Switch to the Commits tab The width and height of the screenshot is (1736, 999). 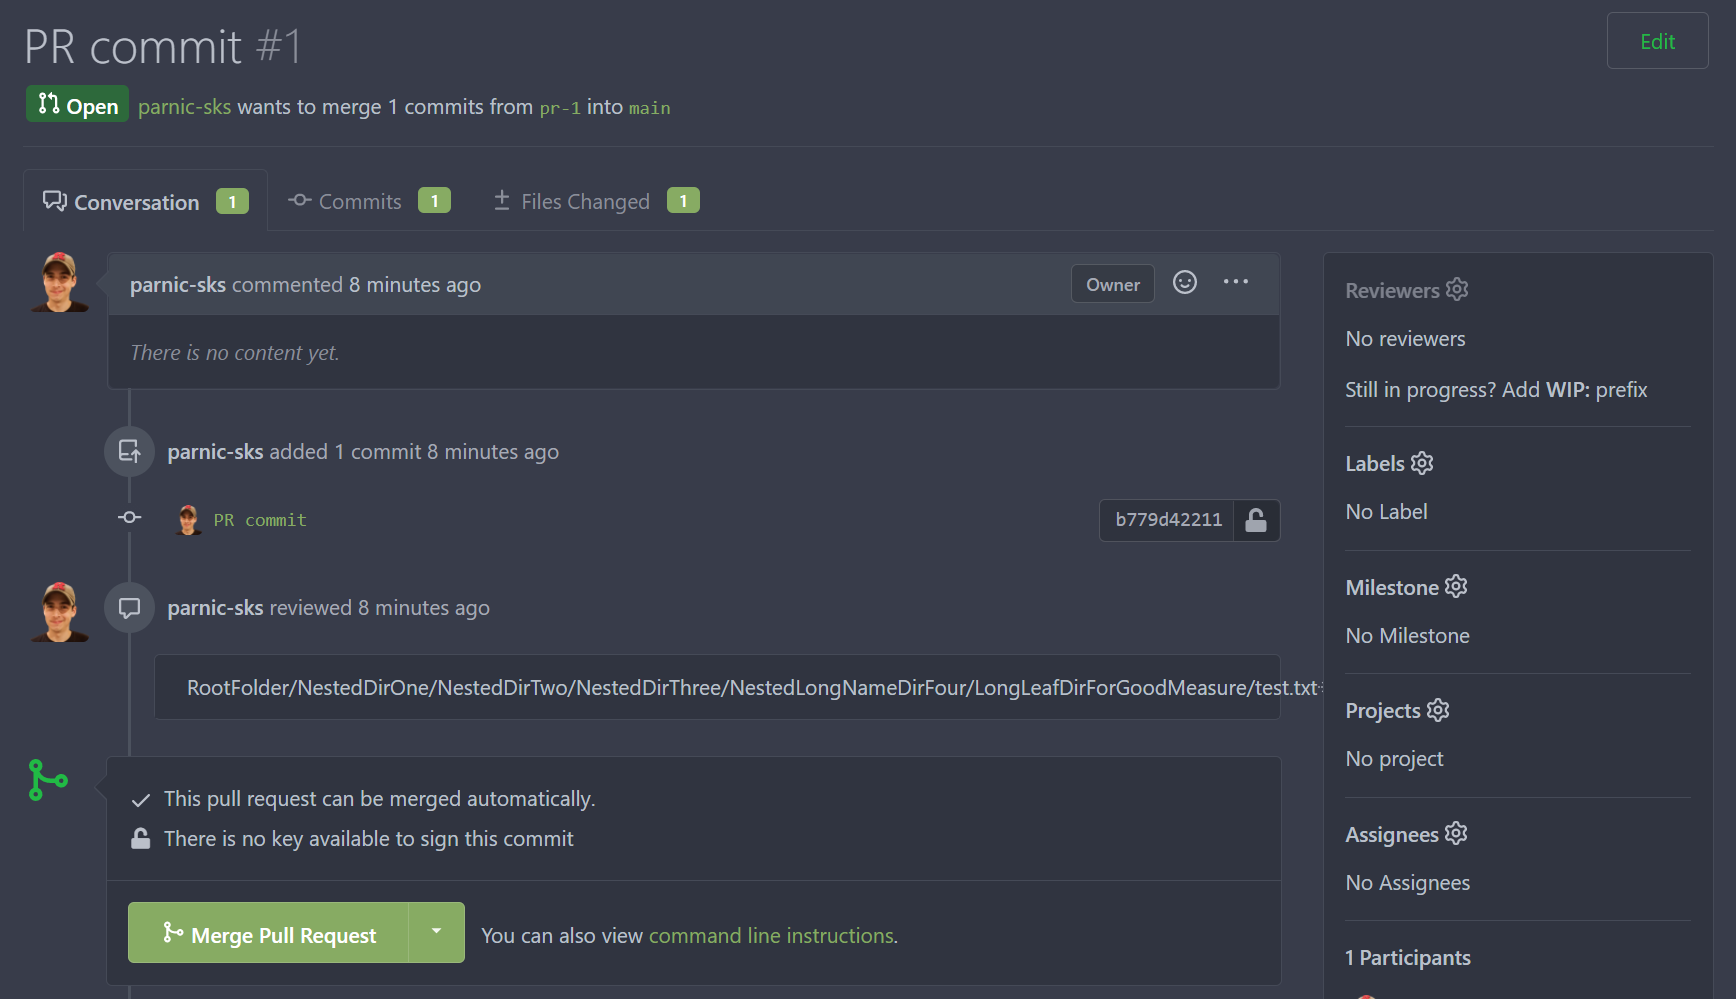click(358, 201)
